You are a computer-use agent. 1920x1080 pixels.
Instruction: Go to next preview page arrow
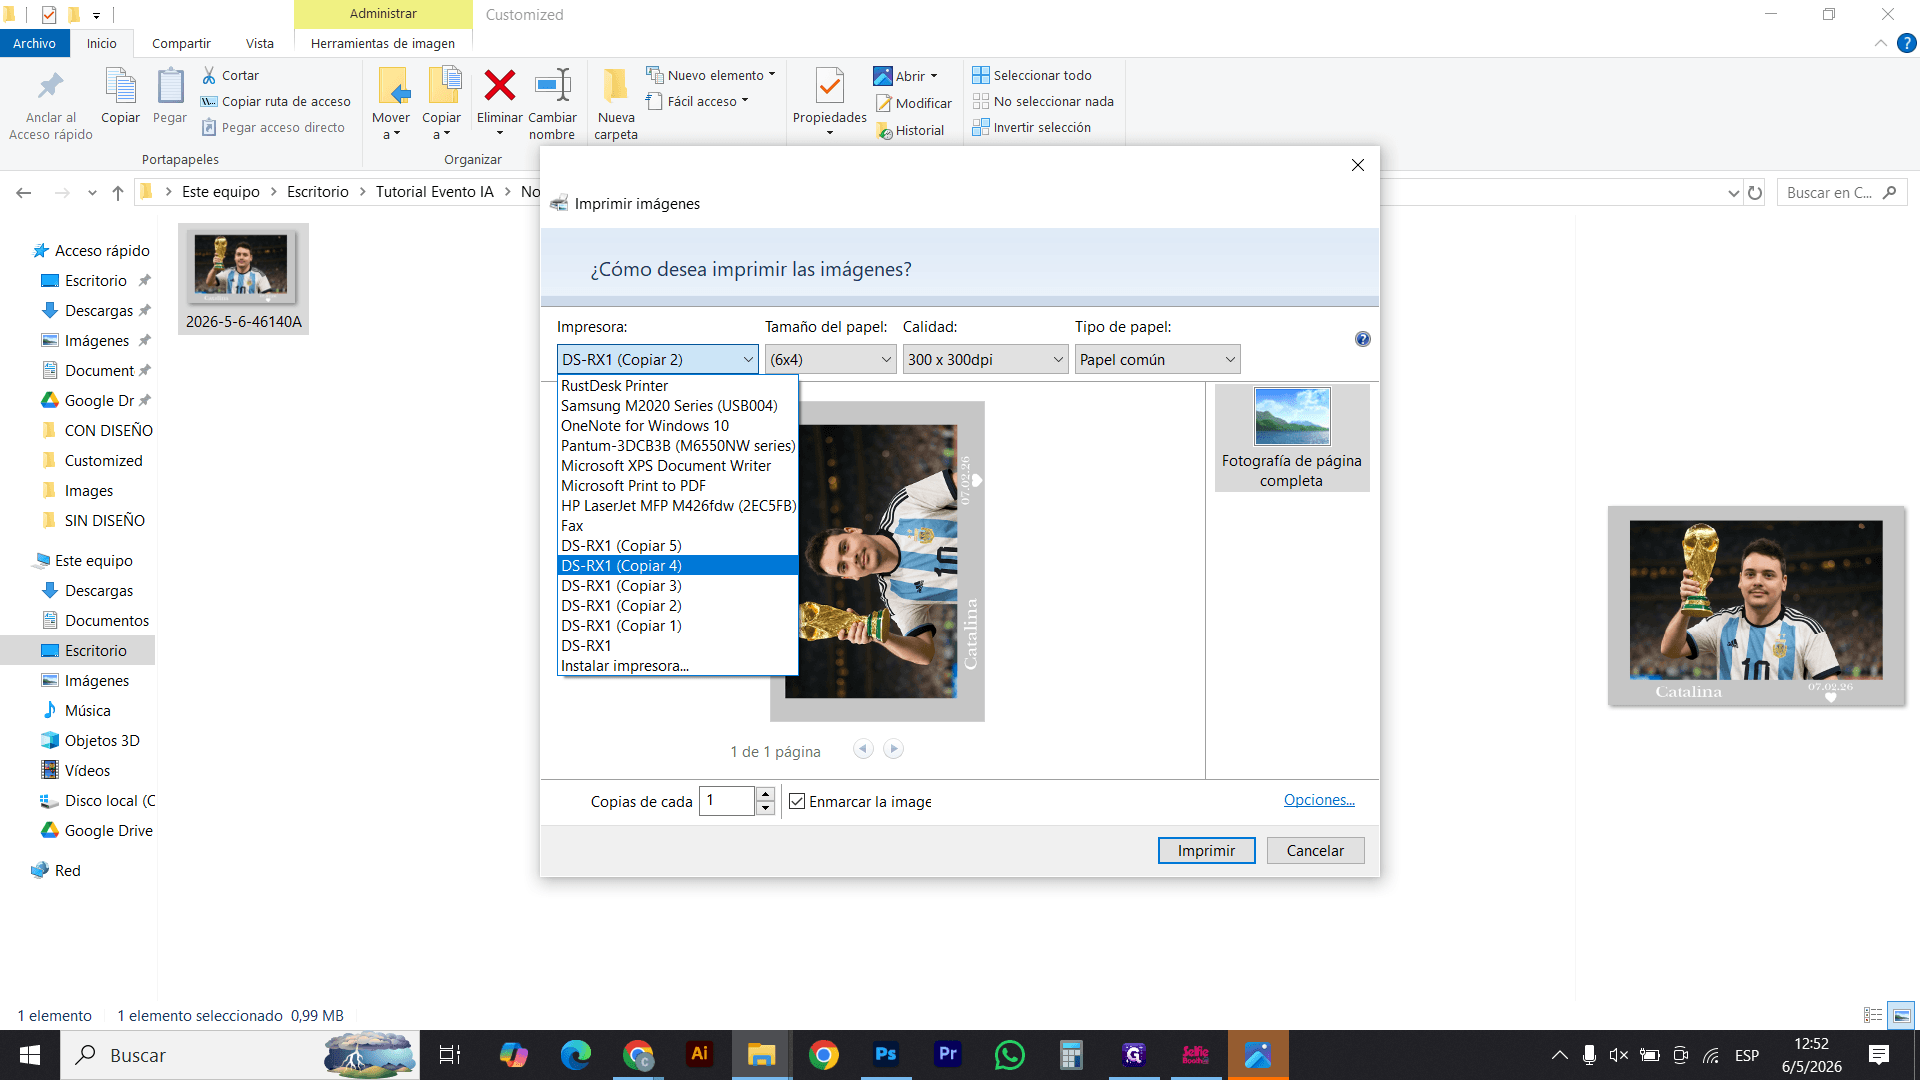point(894,749)
